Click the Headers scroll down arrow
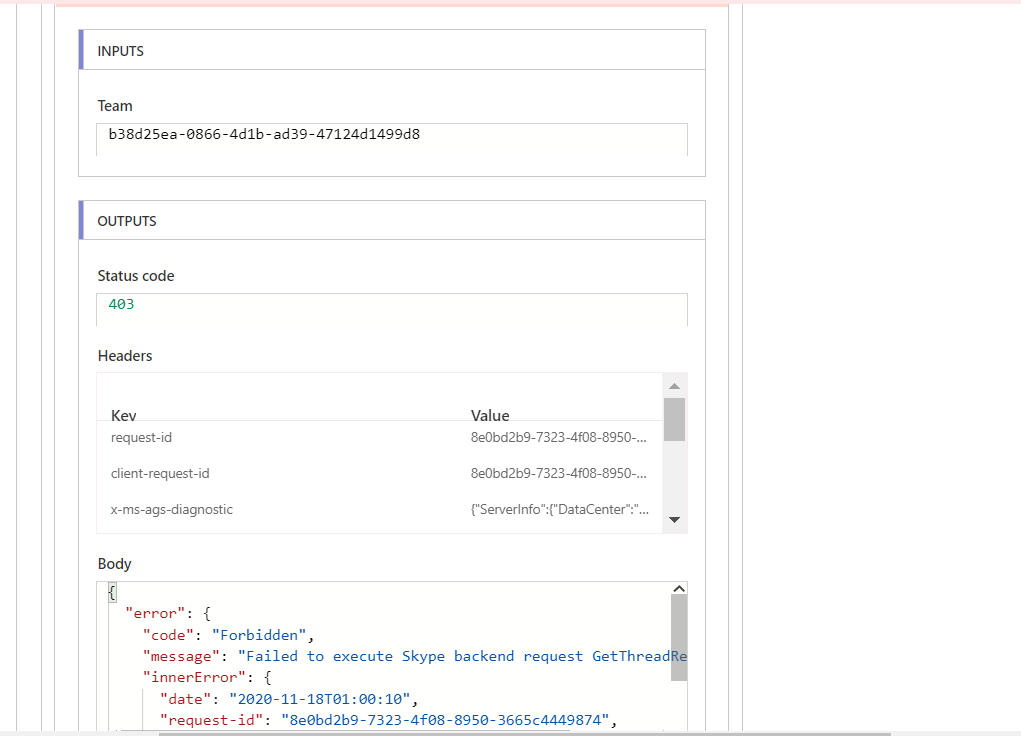This screenshot has height=736, width=1021. click(x=675, y=520)
